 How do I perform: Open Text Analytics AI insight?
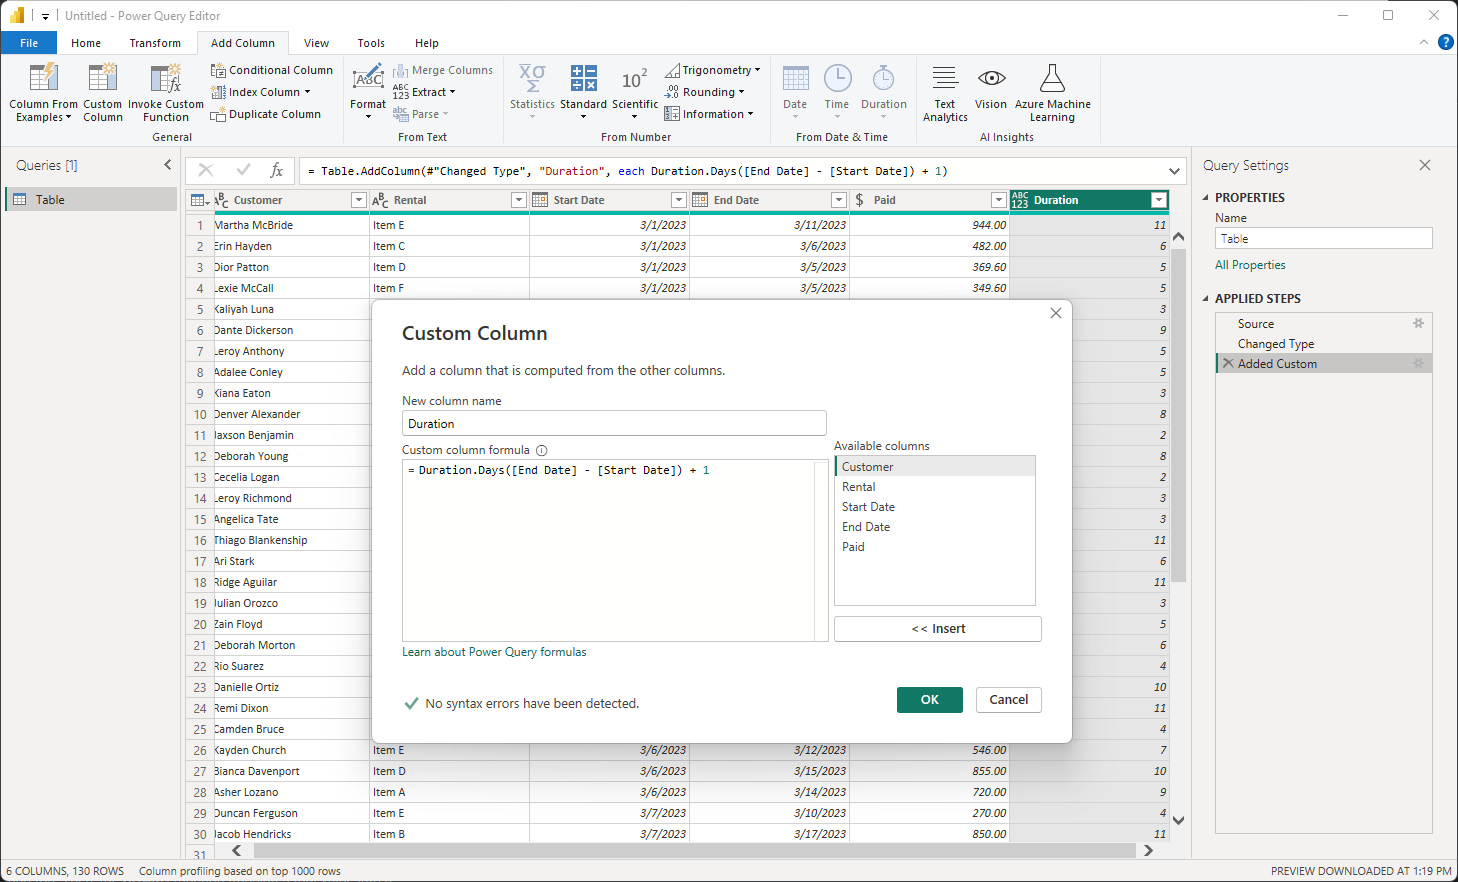tap(944, 79)
